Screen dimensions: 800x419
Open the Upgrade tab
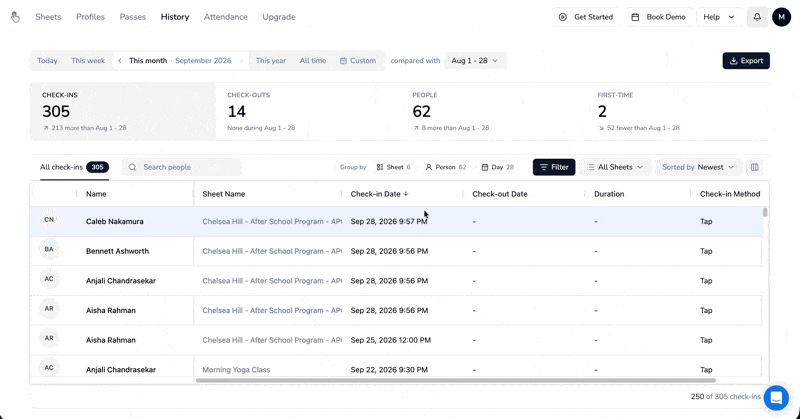[279, 17]
